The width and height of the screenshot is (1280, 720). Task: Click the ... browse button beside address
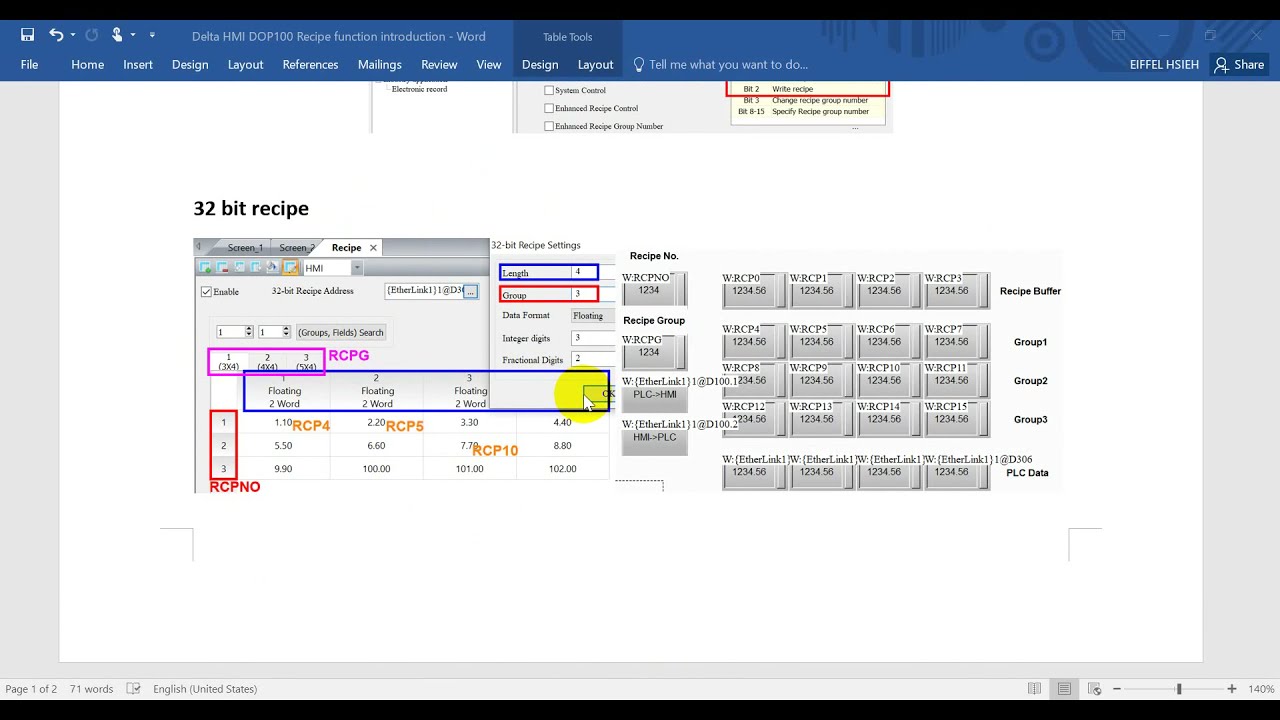pyautogui.click(x=471, y=291)
